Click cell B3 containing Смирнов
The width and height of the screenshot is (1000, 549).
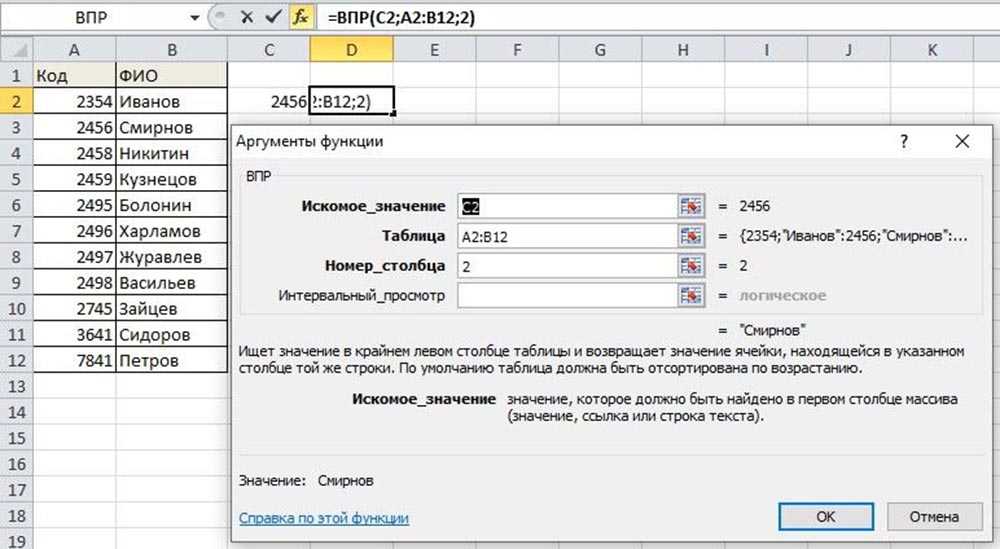171,128
